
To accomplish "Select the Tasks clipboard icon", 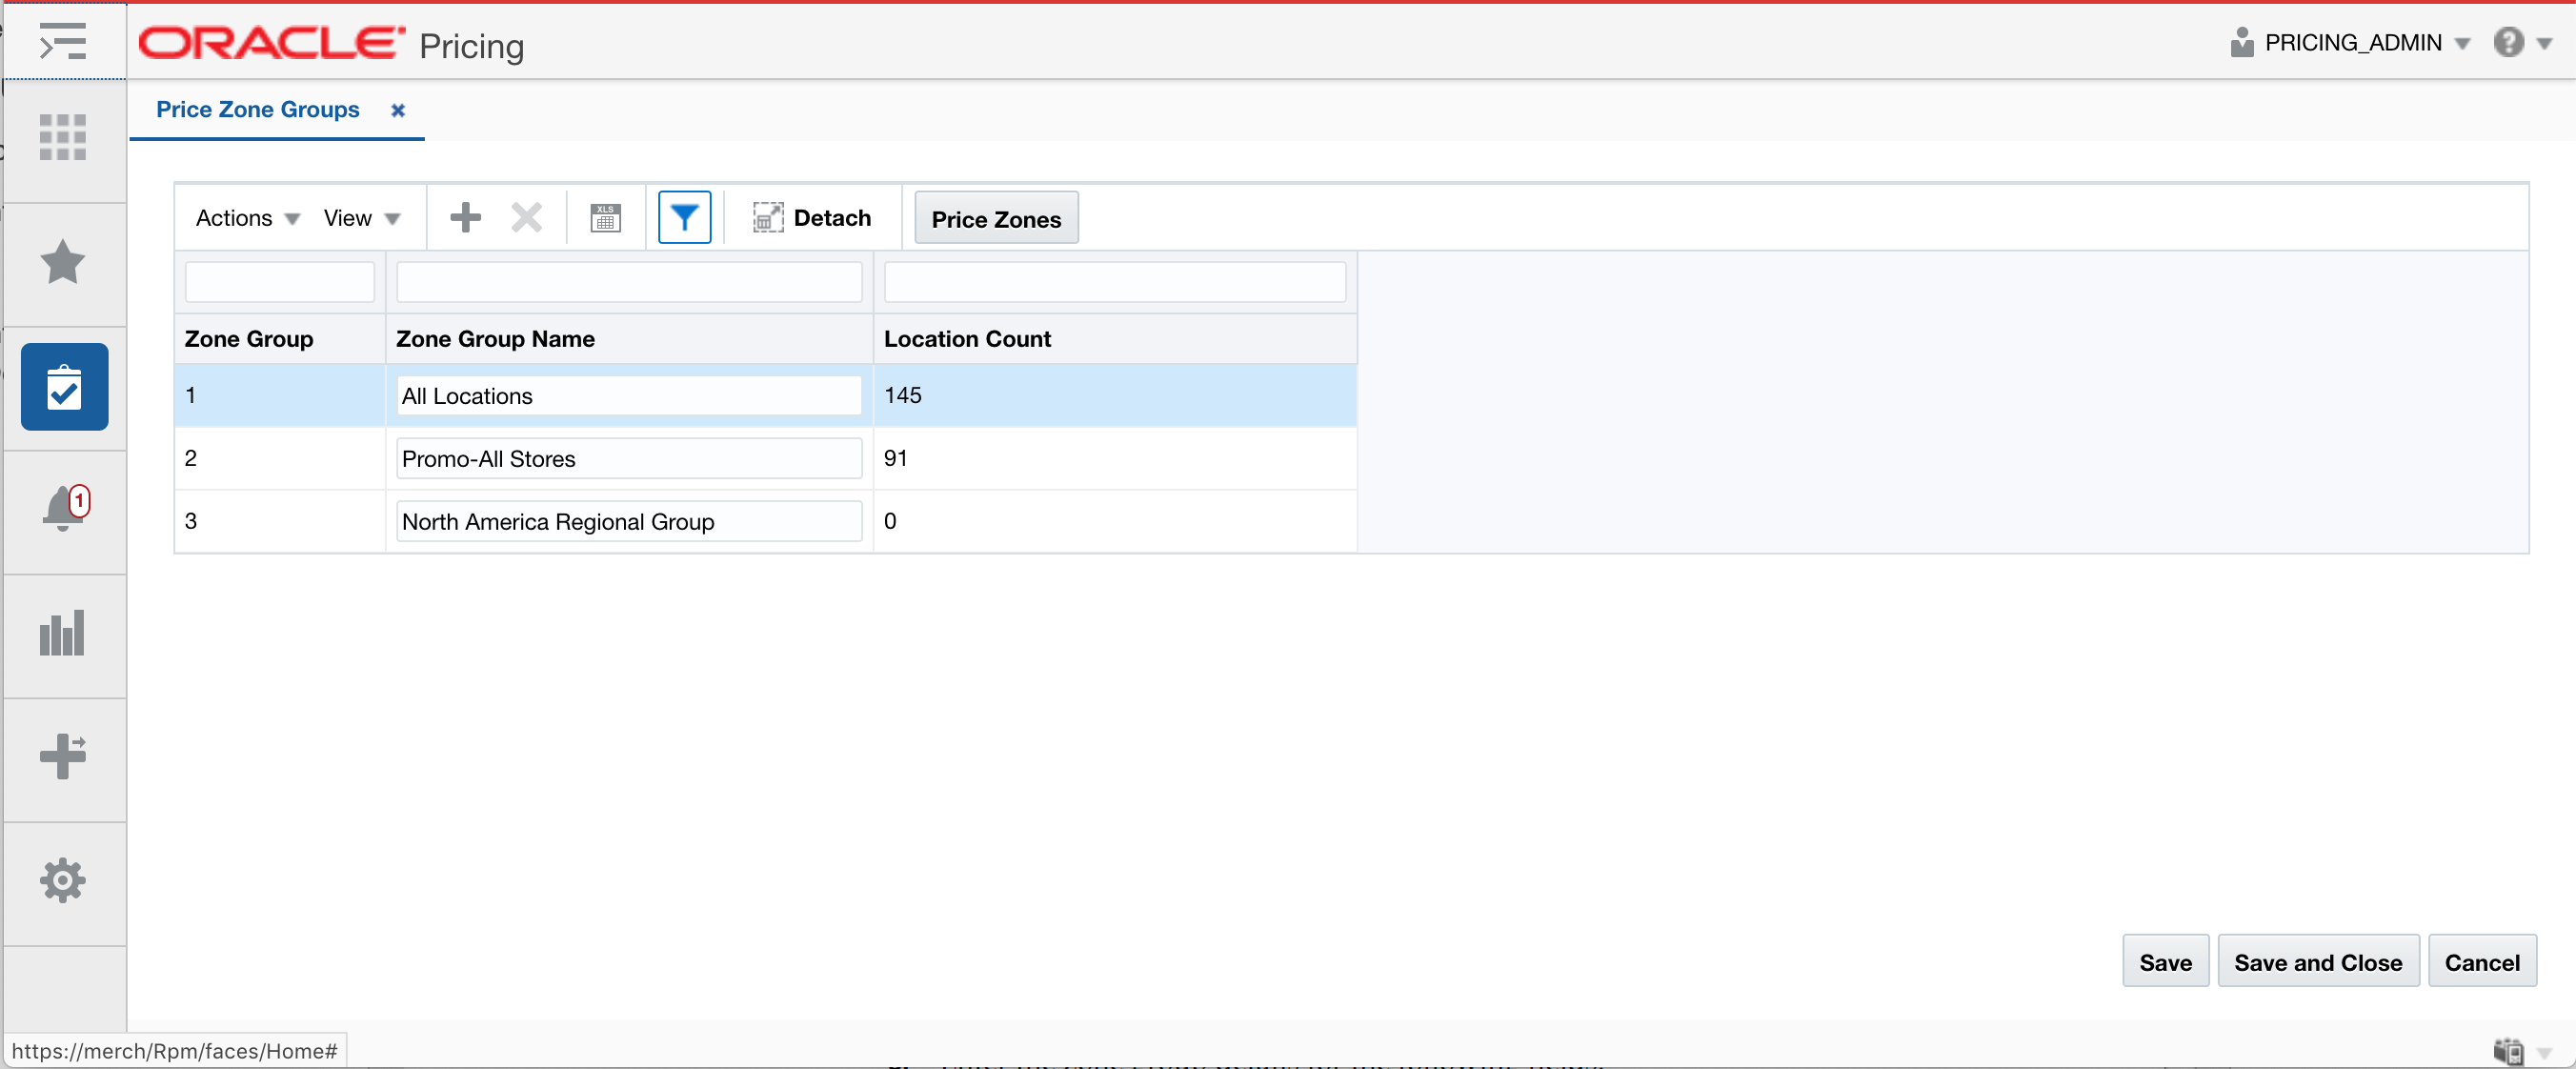I will point(63,387).
